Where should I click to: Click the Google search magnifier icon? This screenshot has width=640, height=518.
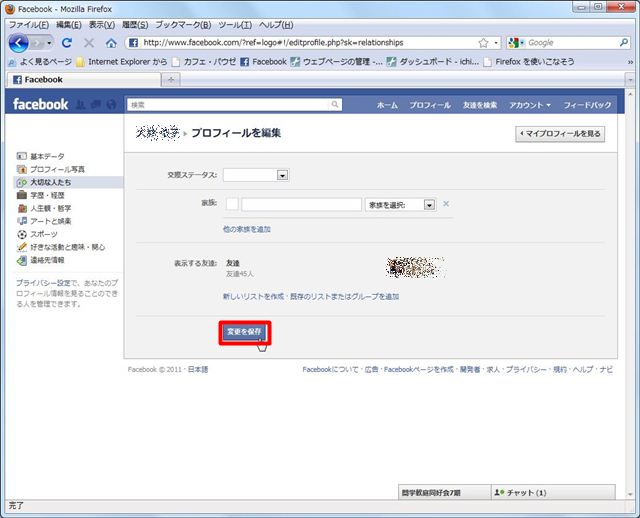624,42
